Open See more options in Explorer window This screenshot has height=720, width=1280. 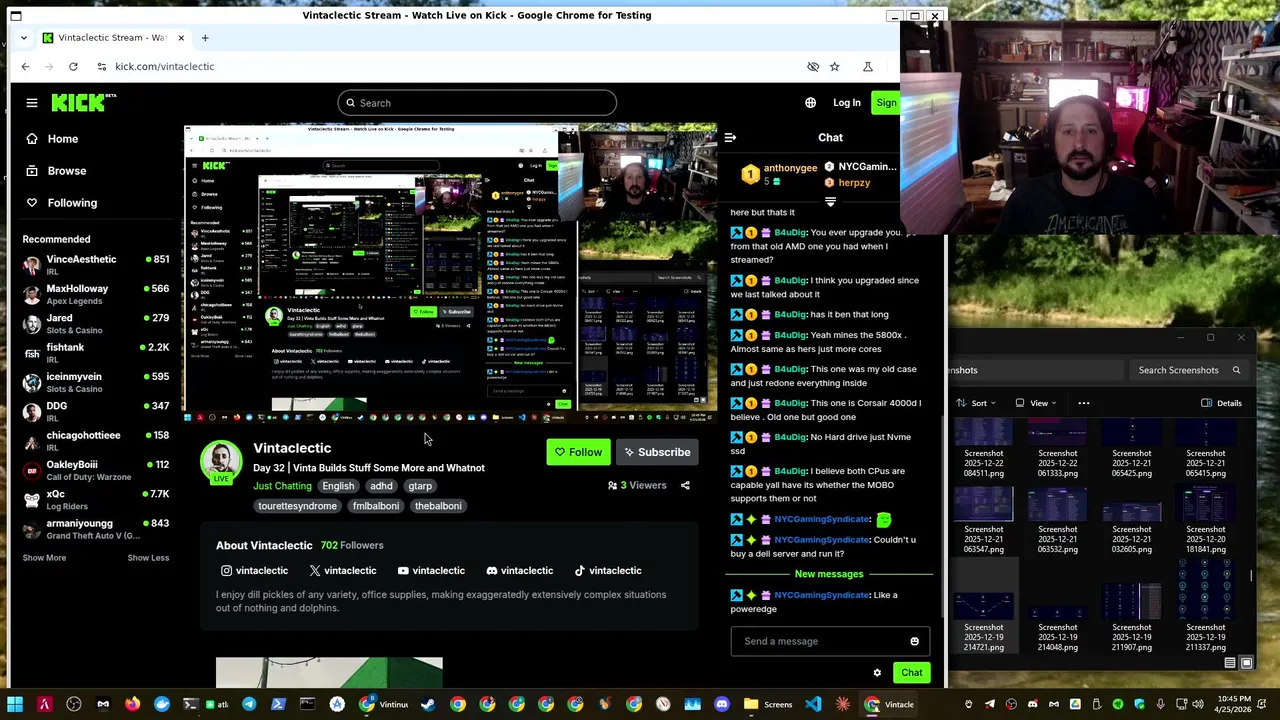(1083, 403)
